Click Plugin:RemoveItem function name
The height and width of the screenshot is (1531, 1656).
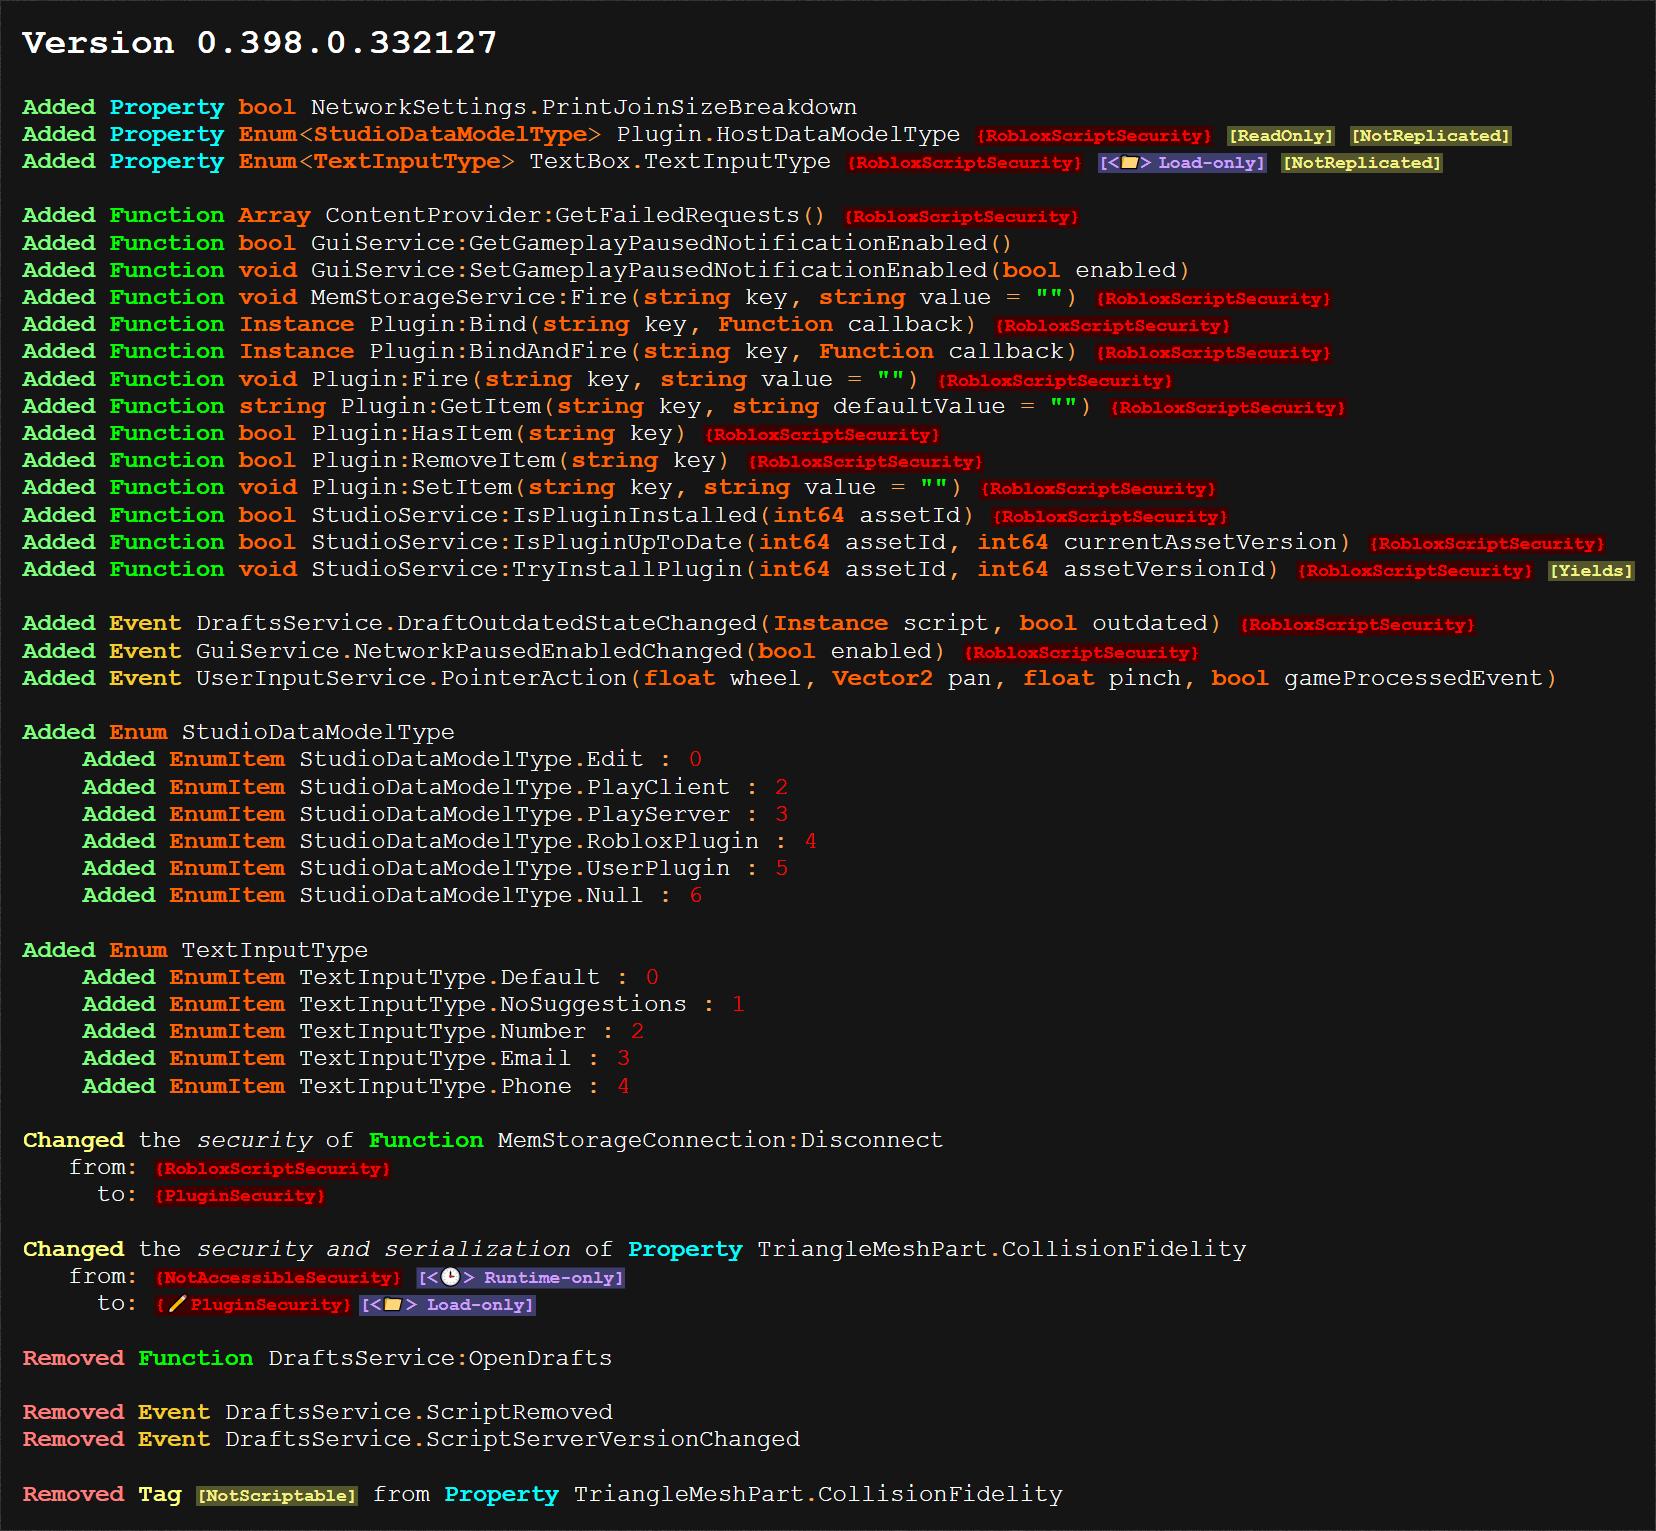point(433,460)
